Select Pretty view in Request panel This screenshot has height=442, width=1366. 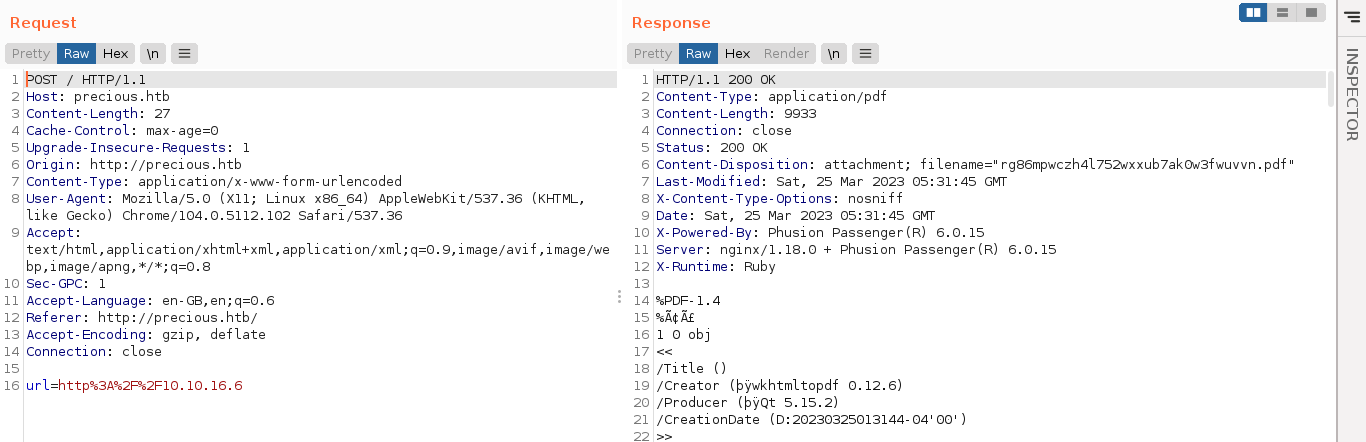[x=31, y=54]
